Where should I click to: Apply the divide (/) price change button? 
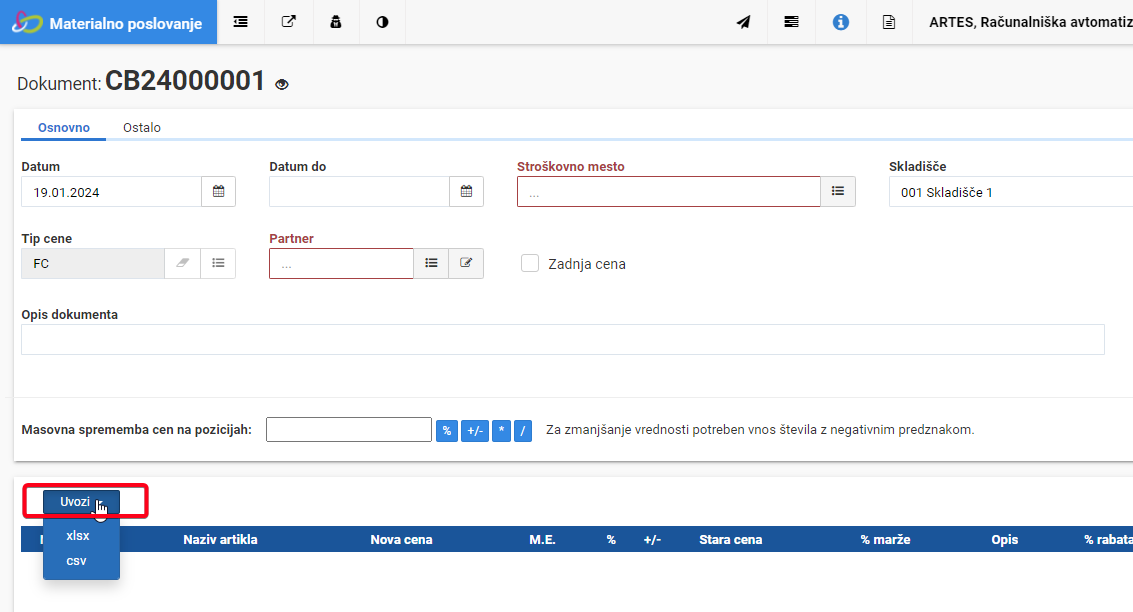(523, 431)
